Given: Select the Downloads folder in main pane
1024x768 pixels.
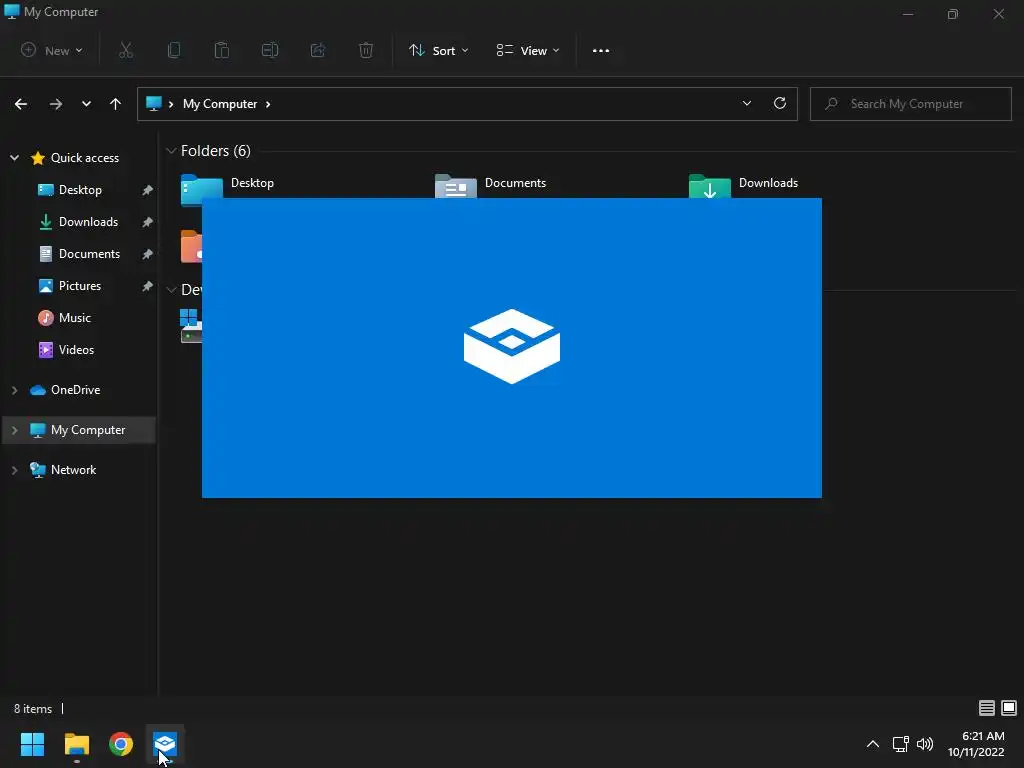Looking at the screenshot, I should pos(744,187).
